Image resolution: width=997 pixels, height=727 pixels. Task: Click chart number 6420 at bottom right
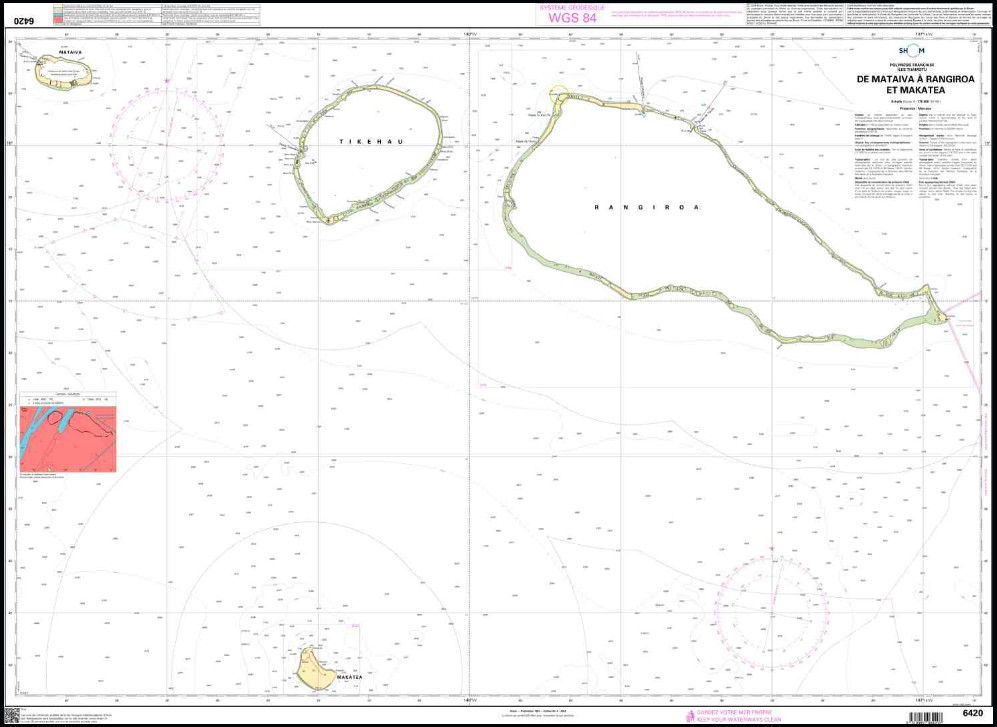[x=976, y=713]
